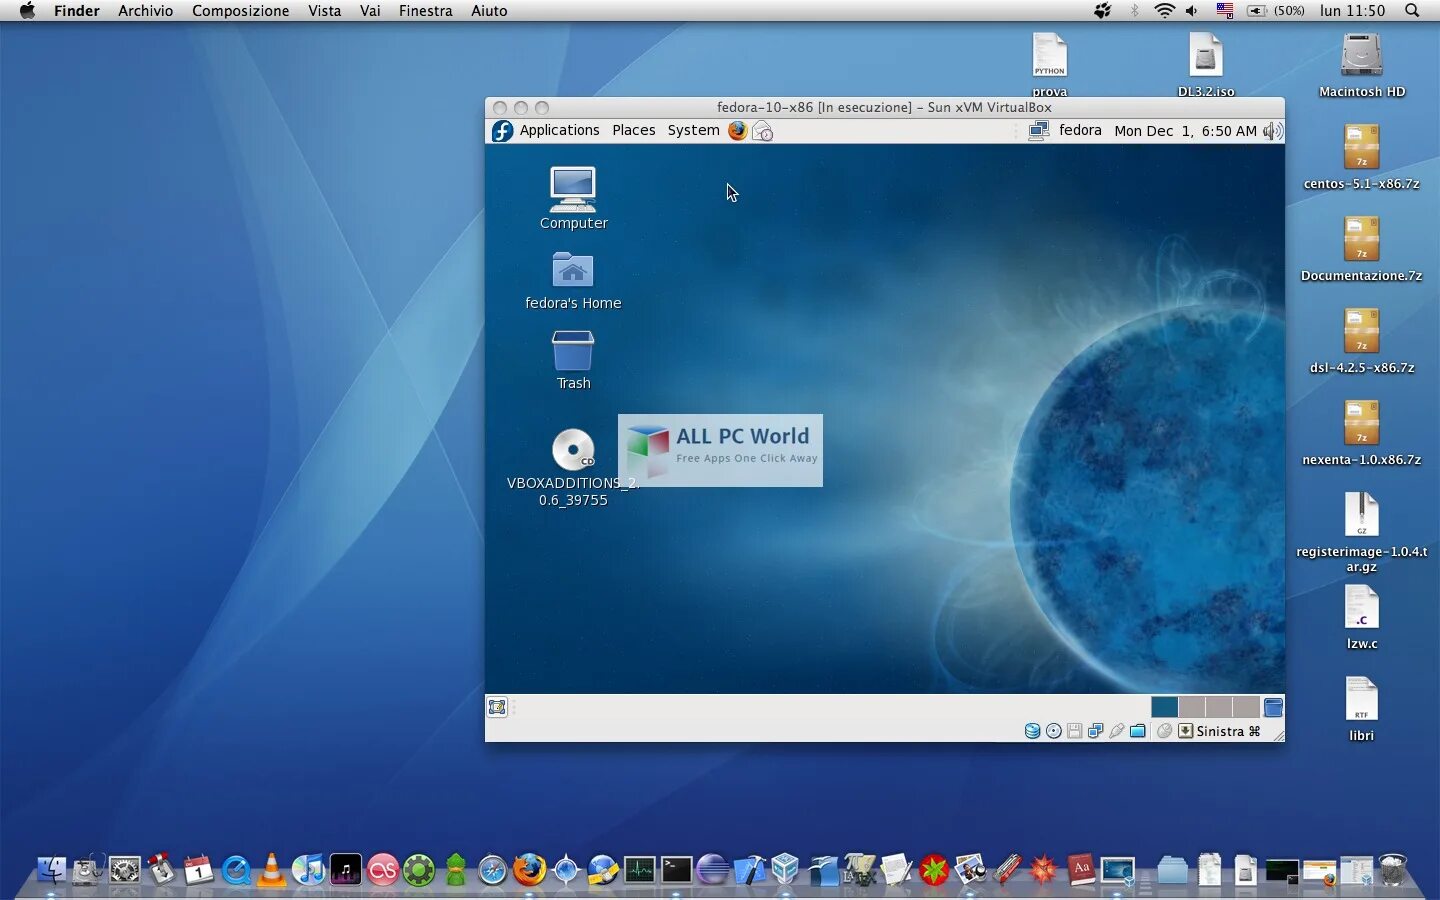Click the Wi-Fi status icon in menu bar

(1164, 11)
